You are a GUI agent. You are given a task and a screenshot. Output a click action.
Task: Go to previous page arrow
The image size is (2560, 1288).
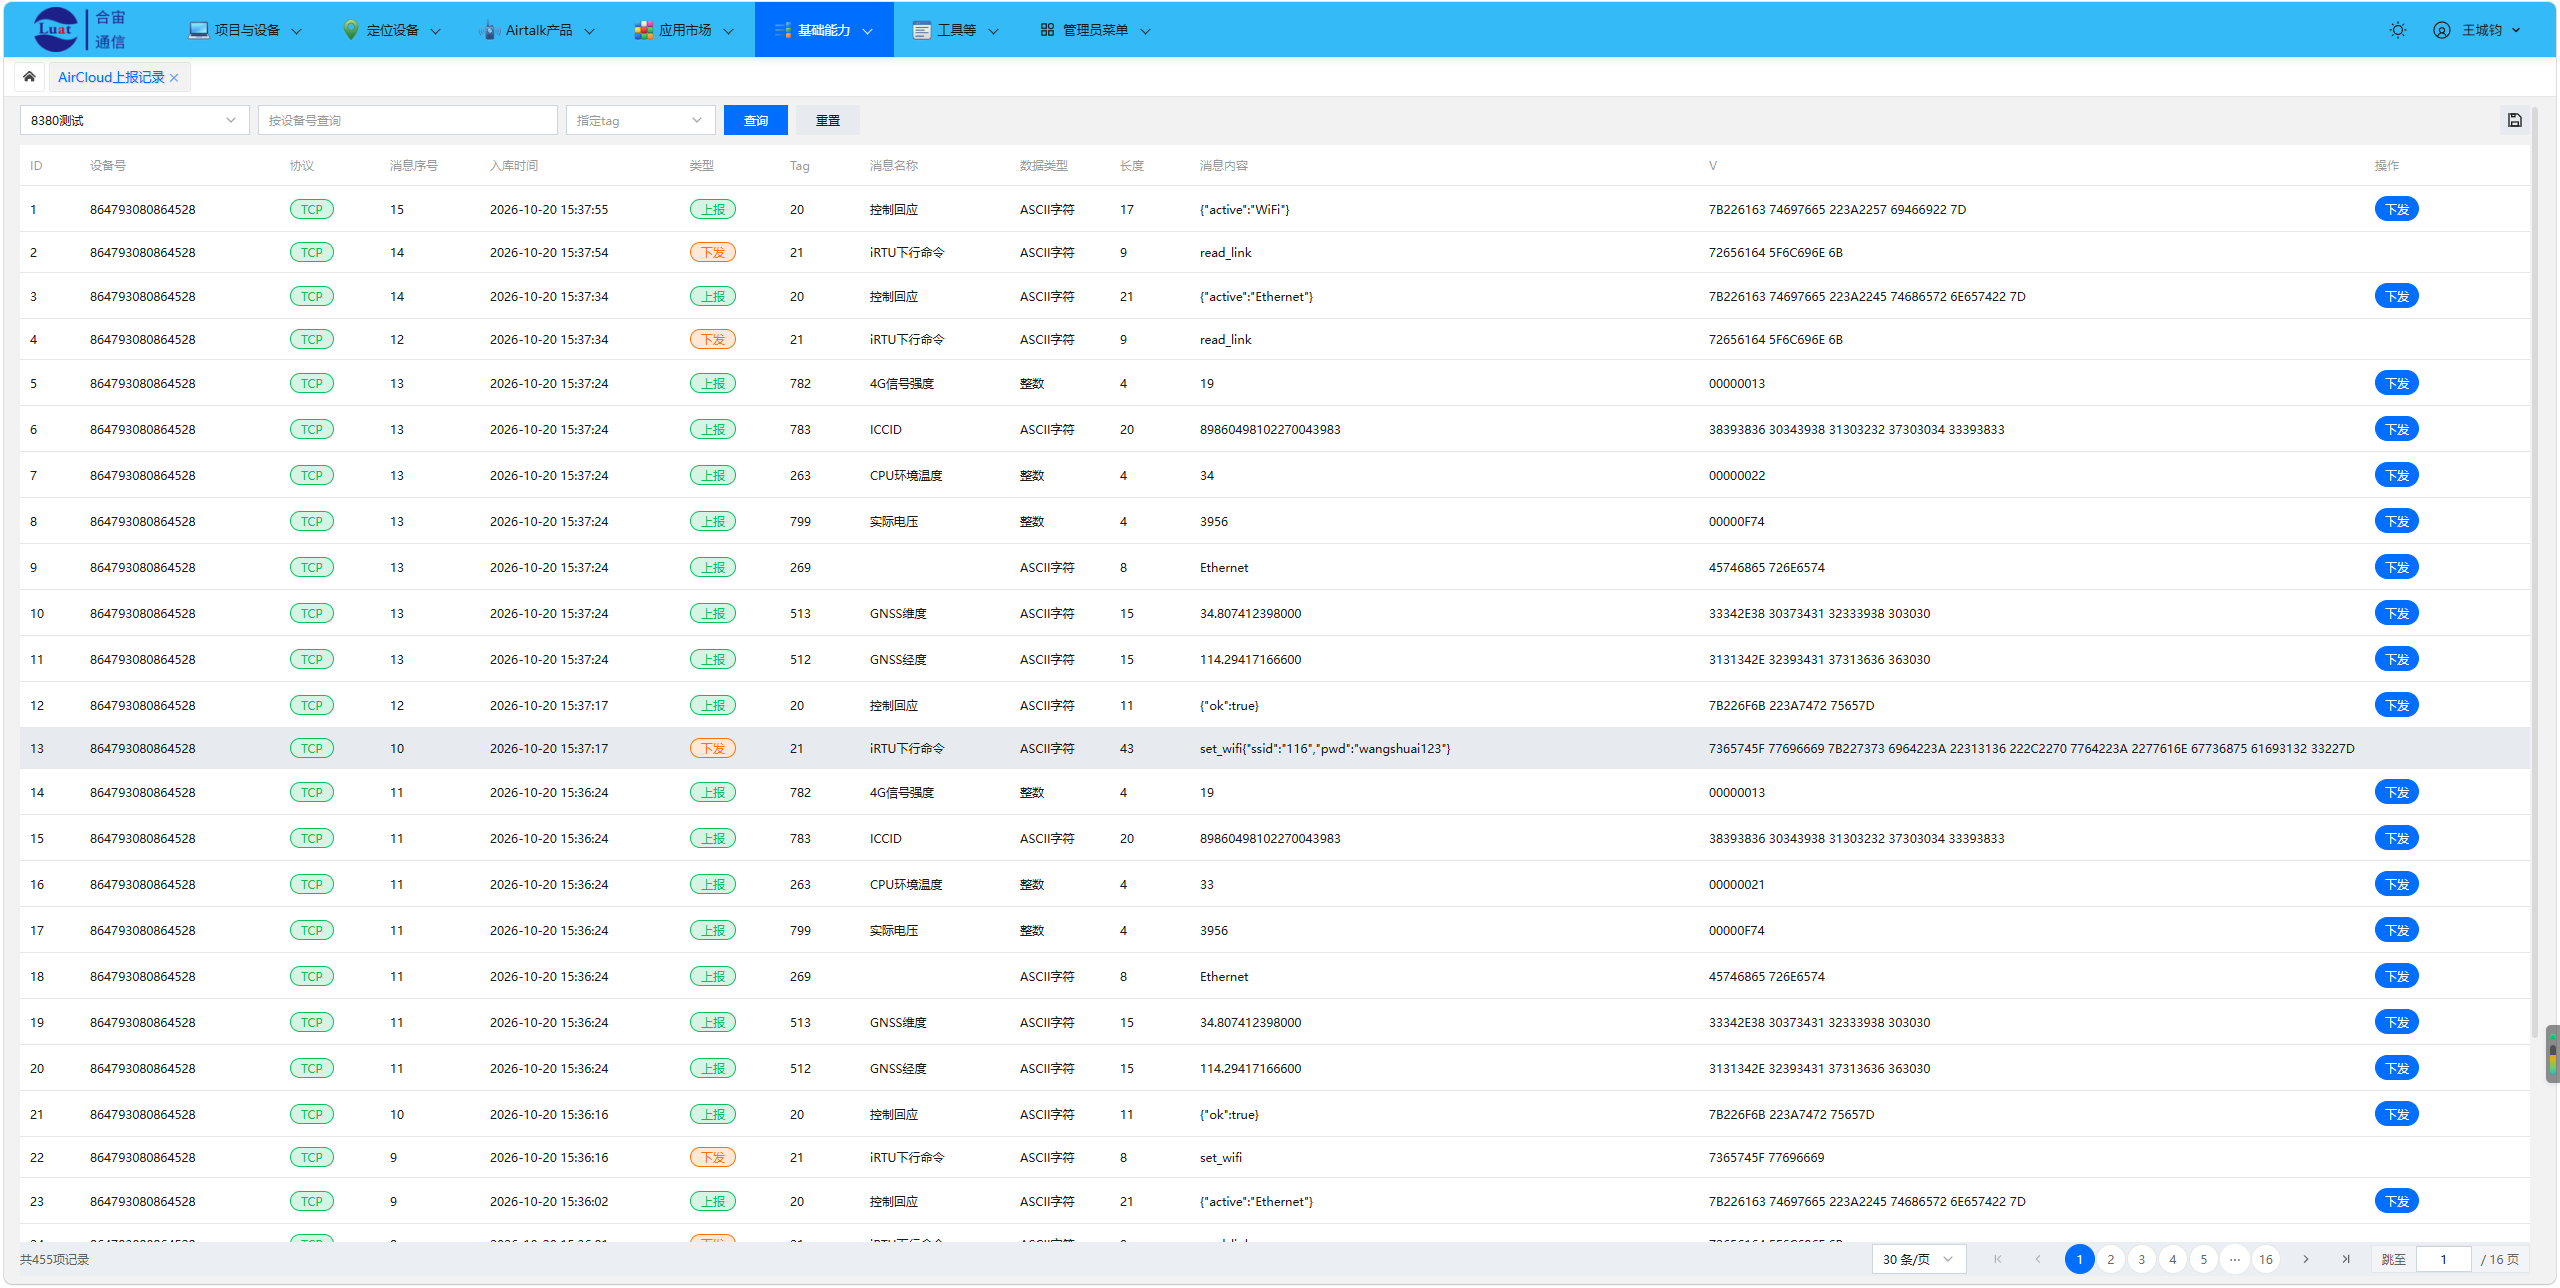click(2037, 1259)
